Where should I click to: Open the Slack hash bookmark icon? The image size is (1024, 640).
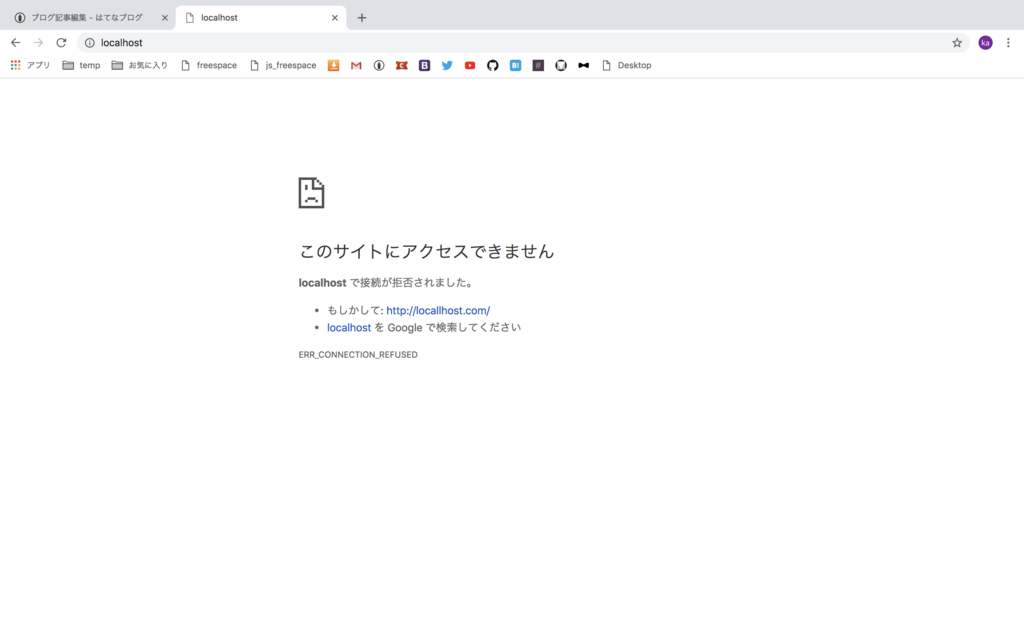[538, 65]
